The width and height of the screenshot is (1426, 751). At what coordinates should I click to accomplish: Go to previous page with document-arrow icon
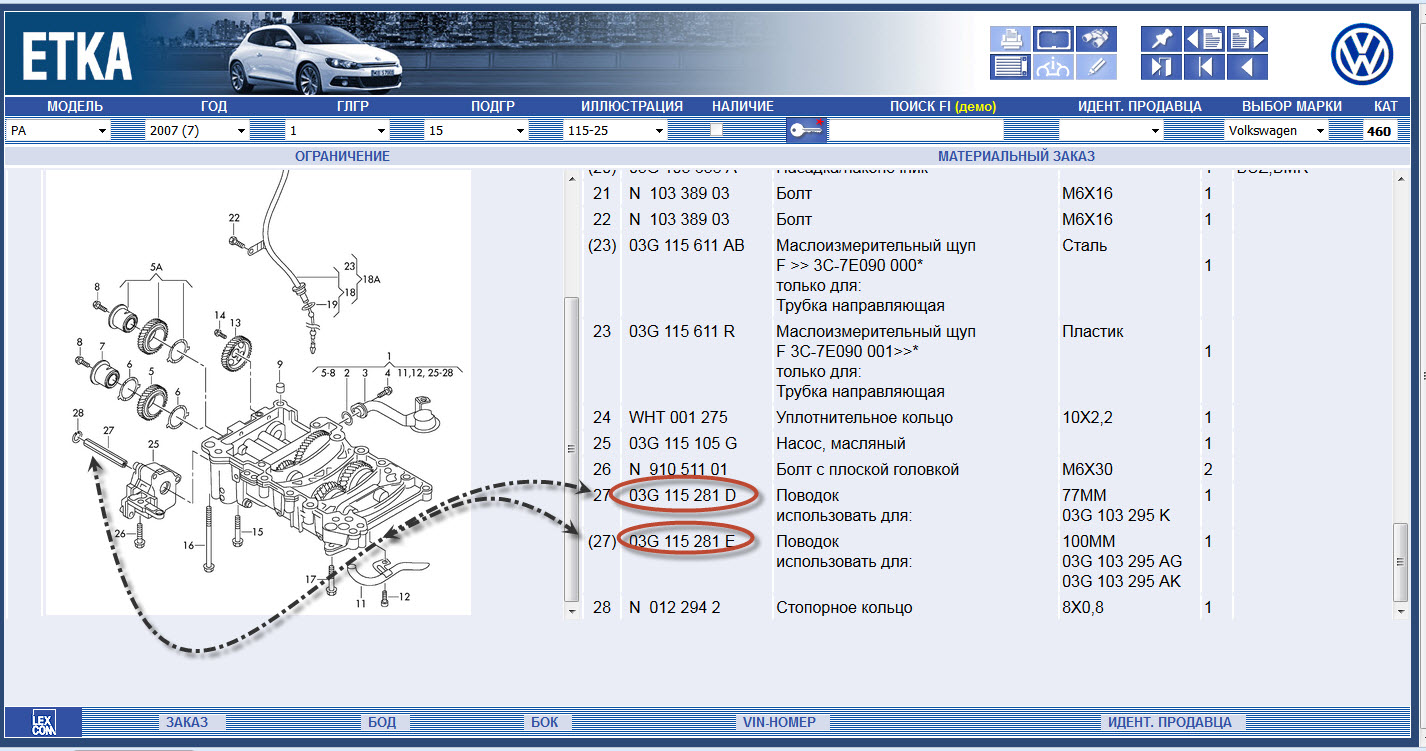1204,39
